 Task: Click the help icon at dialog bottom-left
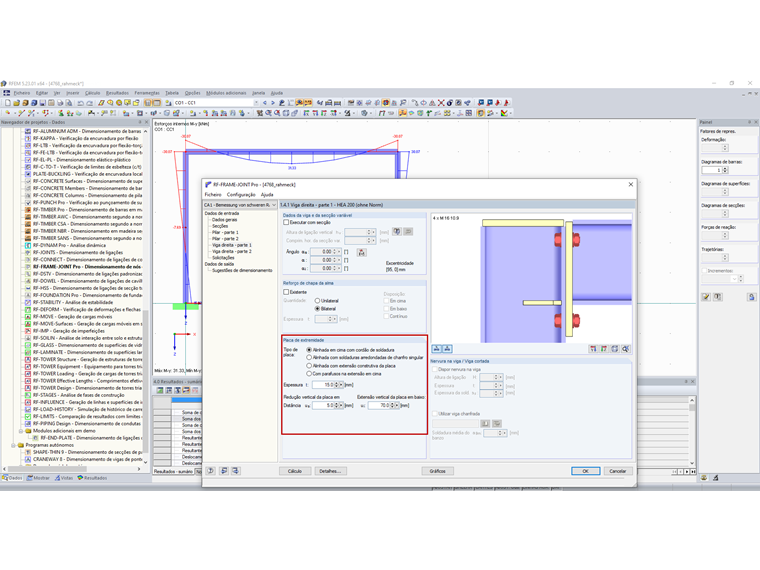(211, 471)
